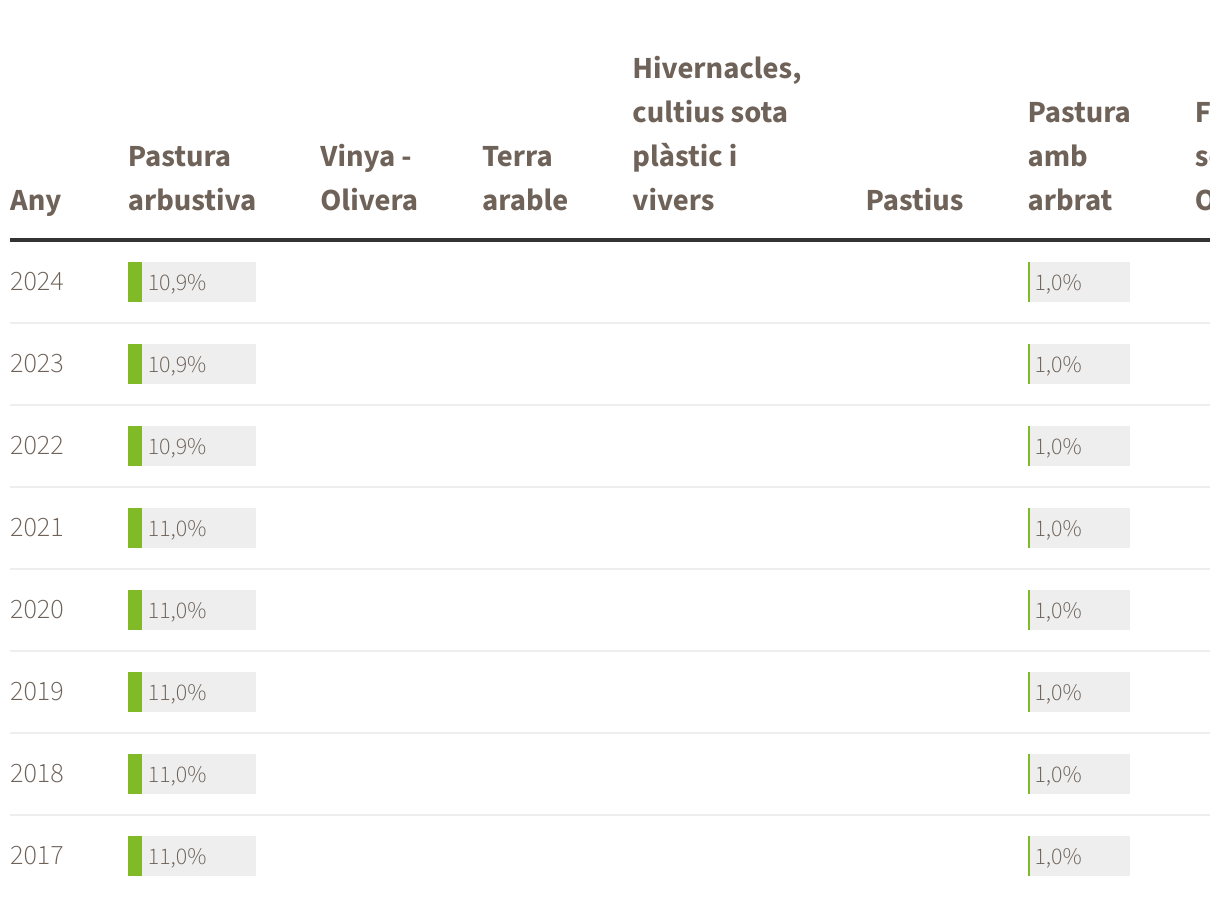Click the "Hivernacles, cultius sota plàstic i vivers" header
This screenshot has width=1220, height=906.
point(716,134)
